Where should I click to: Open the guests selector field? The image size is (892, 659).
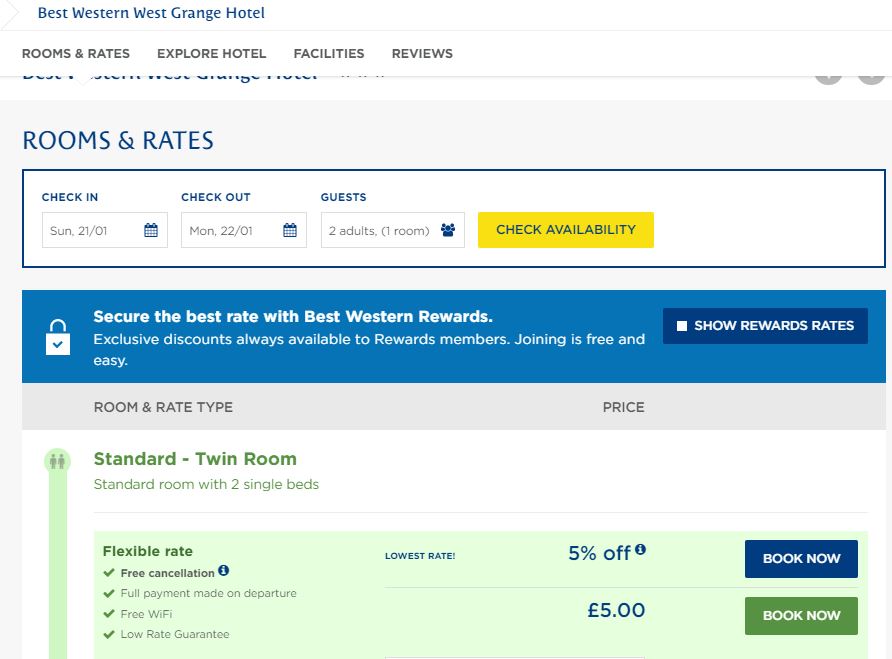click(x=393, y=230)
